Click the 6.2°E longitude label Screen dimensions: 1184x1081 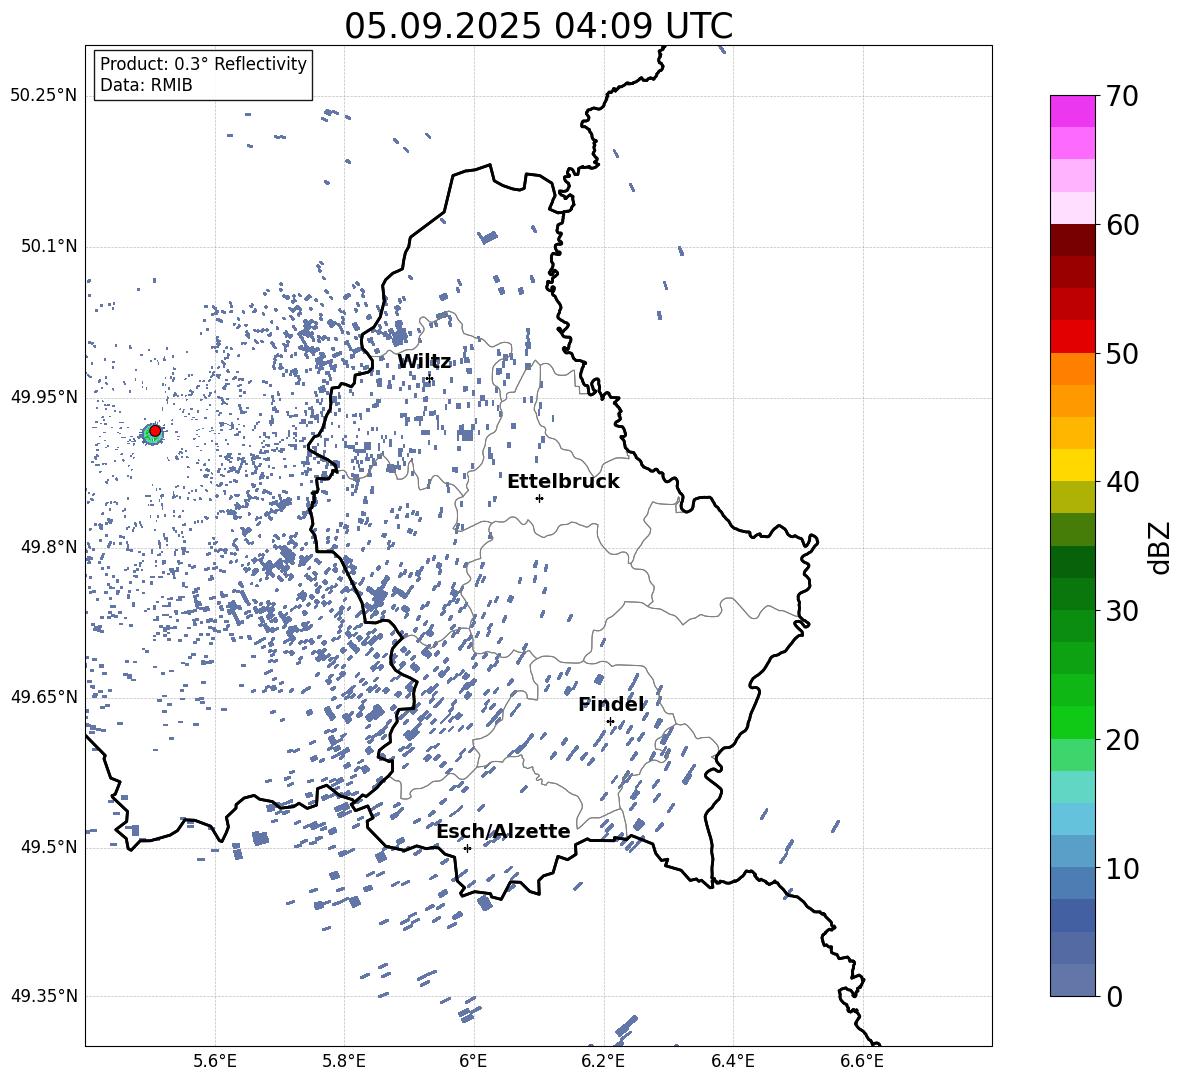[x=603, y=1061]
